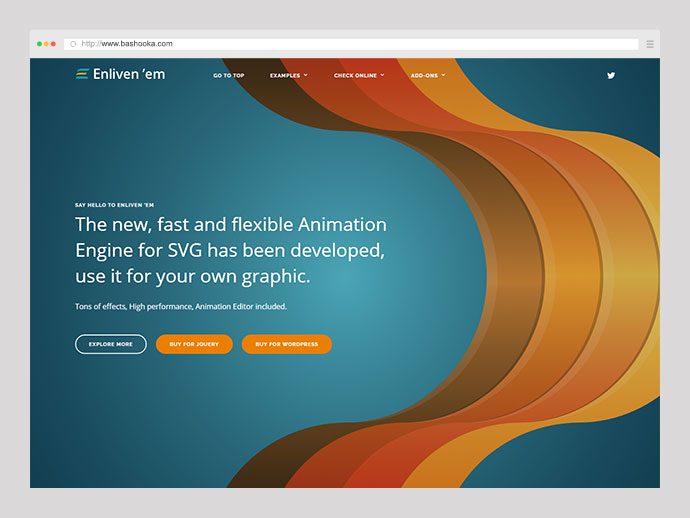Open the Twitter bird icon link
Viewport: 690px width, 518px height.
pos(611,76)
